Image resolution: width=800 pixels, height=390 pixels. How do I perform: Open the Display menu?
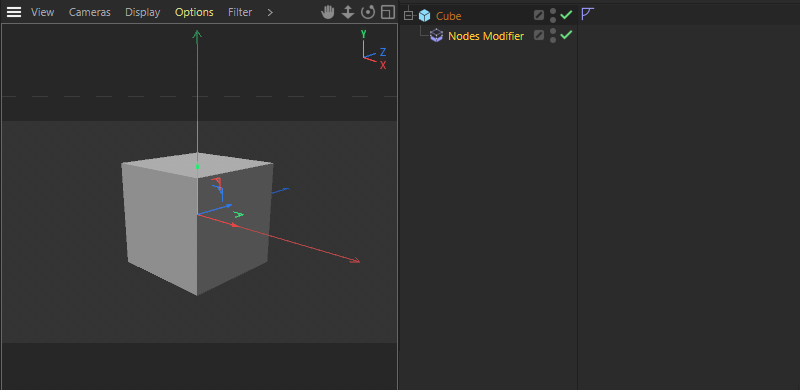[142, 12]
